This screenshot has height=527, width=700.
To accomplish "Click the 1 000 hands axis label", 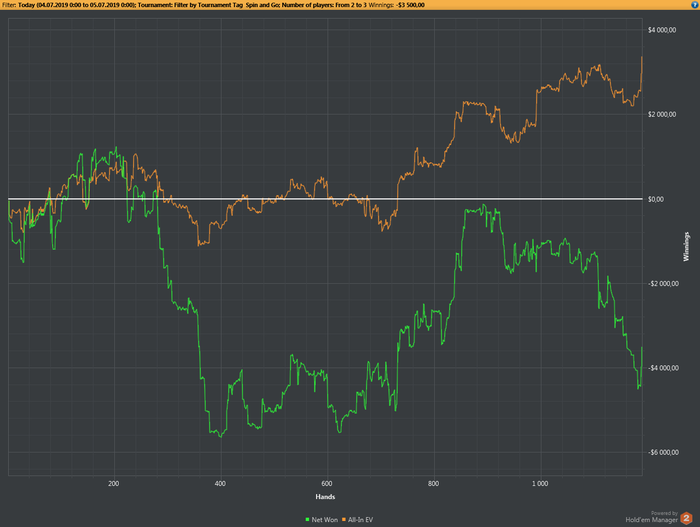I will [540, 483].
